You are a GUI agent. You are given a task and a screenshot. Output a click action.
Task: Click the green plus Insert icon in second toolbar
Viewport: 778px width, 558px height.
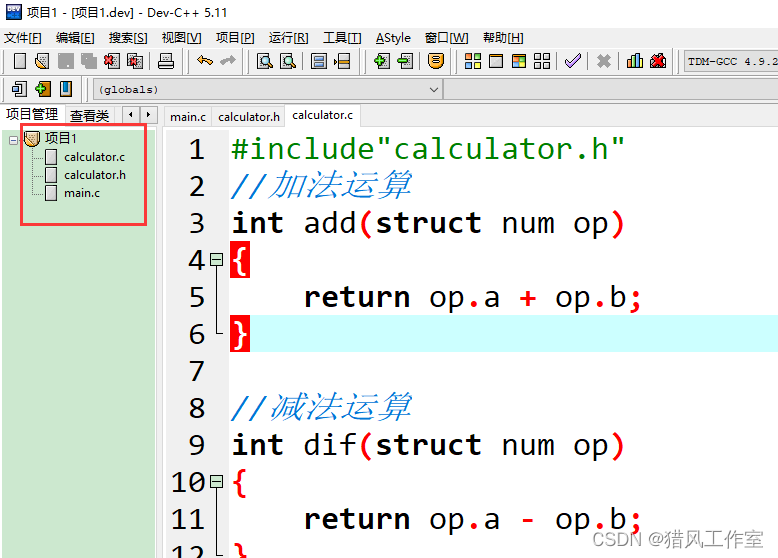(43, 89)
